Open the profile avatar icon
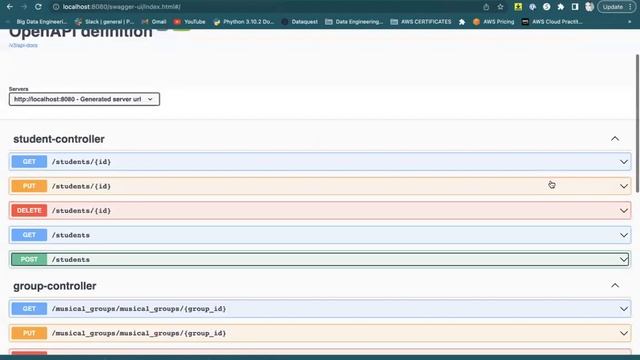Screen dimensions: 640x360 tap(589, 7)
